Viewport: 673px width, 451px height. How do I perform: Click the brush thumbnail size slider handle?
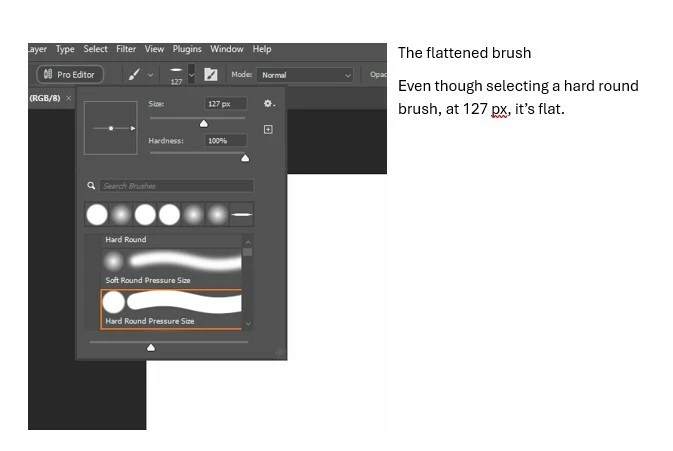pos(151,347)
